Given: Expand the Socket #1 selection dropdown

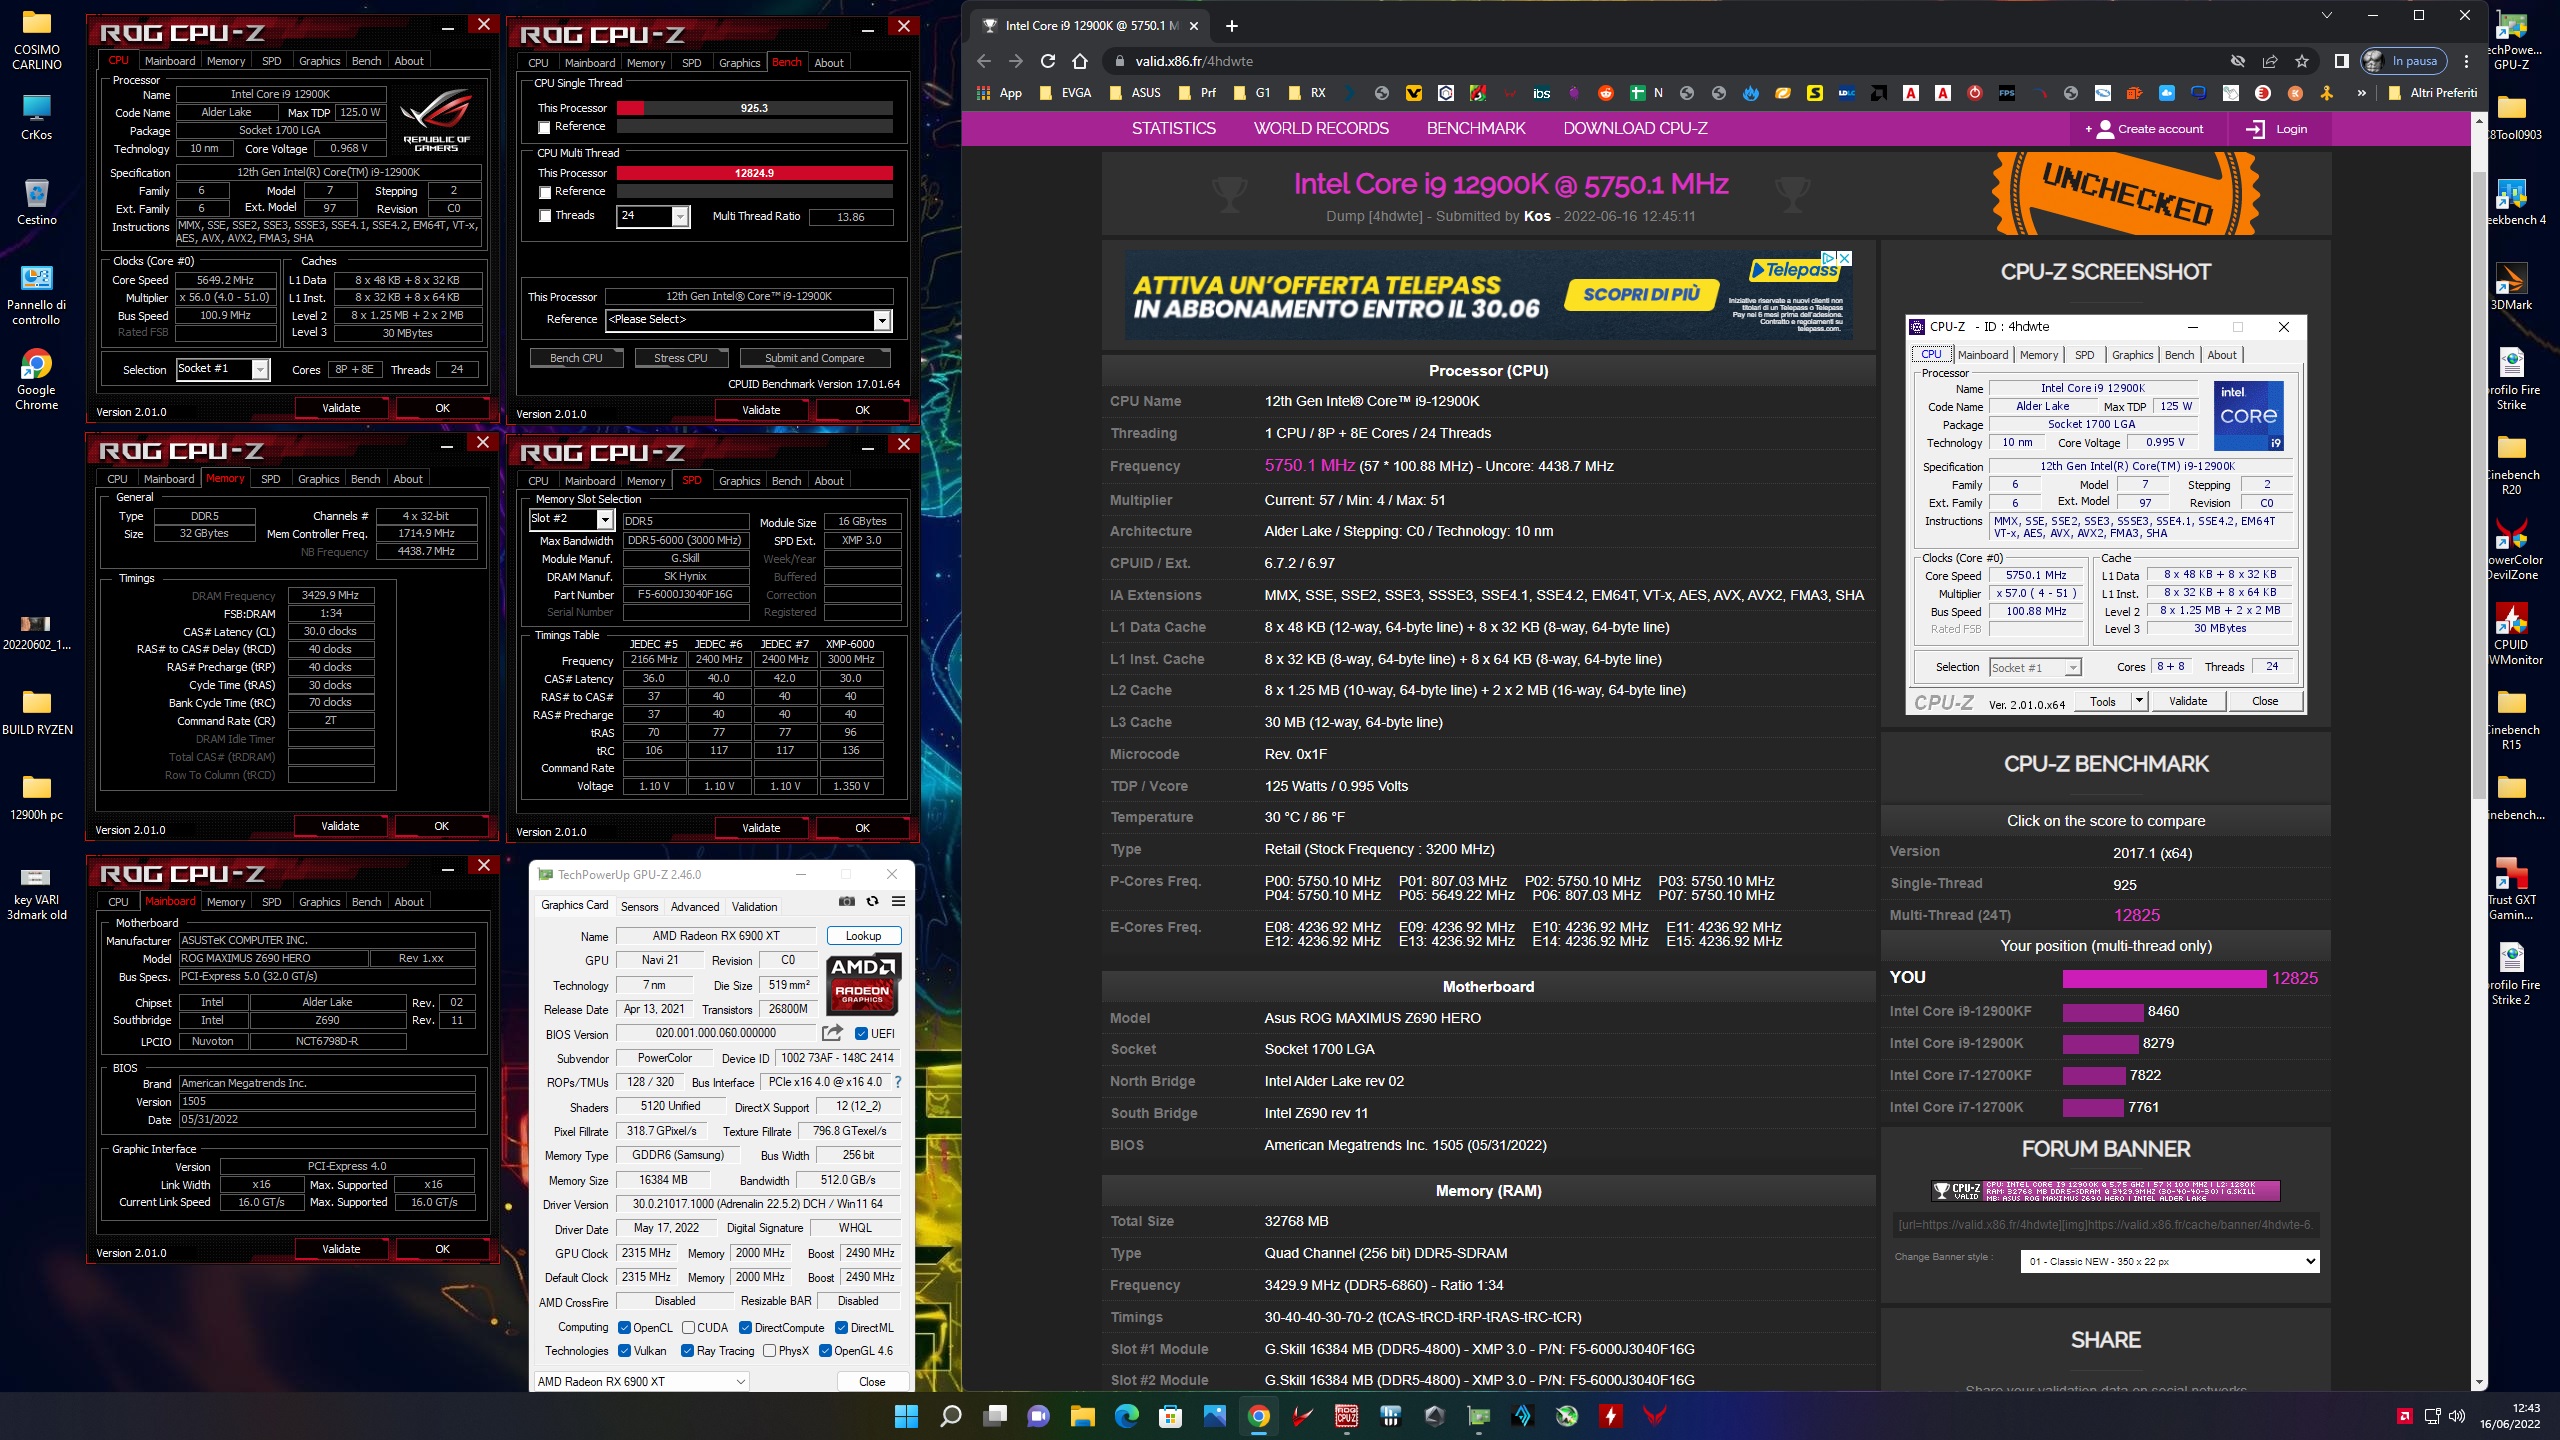Looking at the screenshot, I should click(x=260, y=369).
